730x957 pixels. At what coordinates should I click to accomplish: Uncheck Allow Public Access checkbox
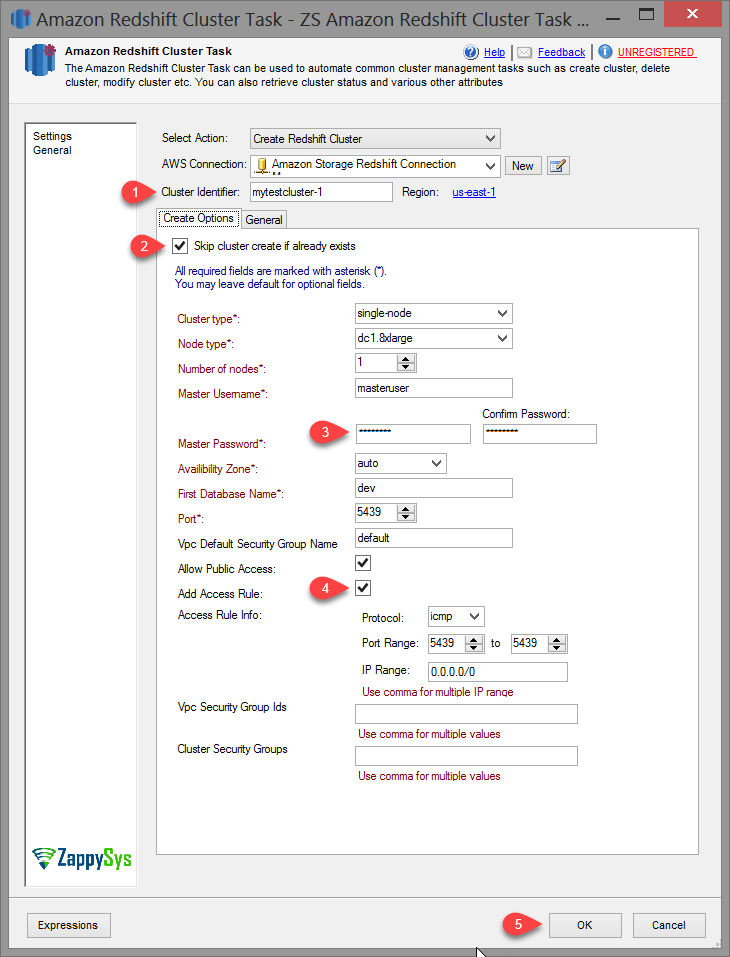click(363, 563)
